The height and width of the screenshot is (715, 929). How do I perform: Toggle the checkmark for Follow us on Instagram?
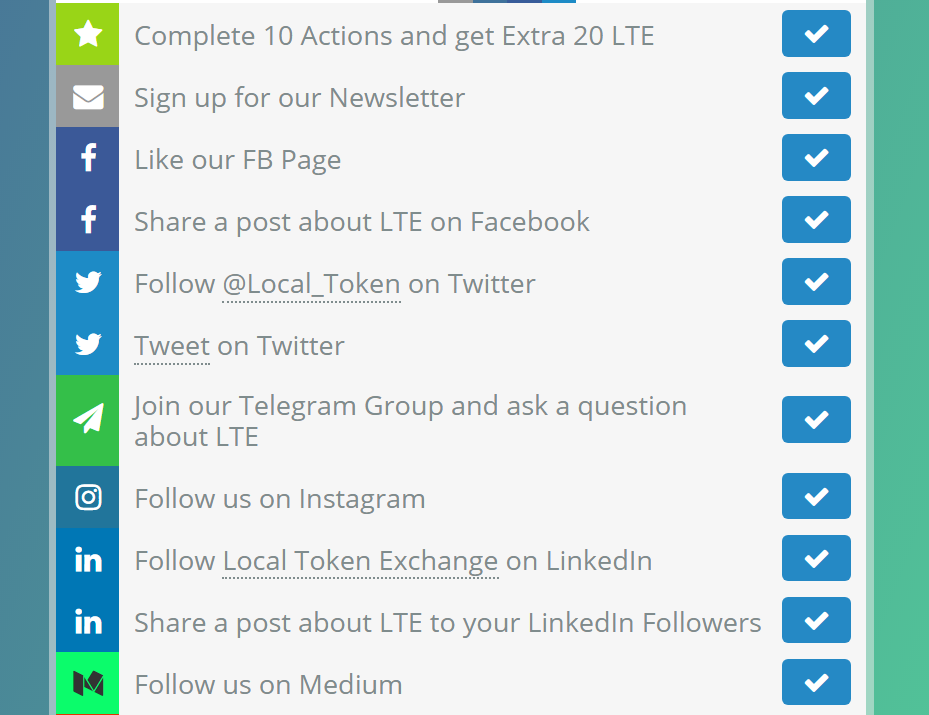[816, 496]
